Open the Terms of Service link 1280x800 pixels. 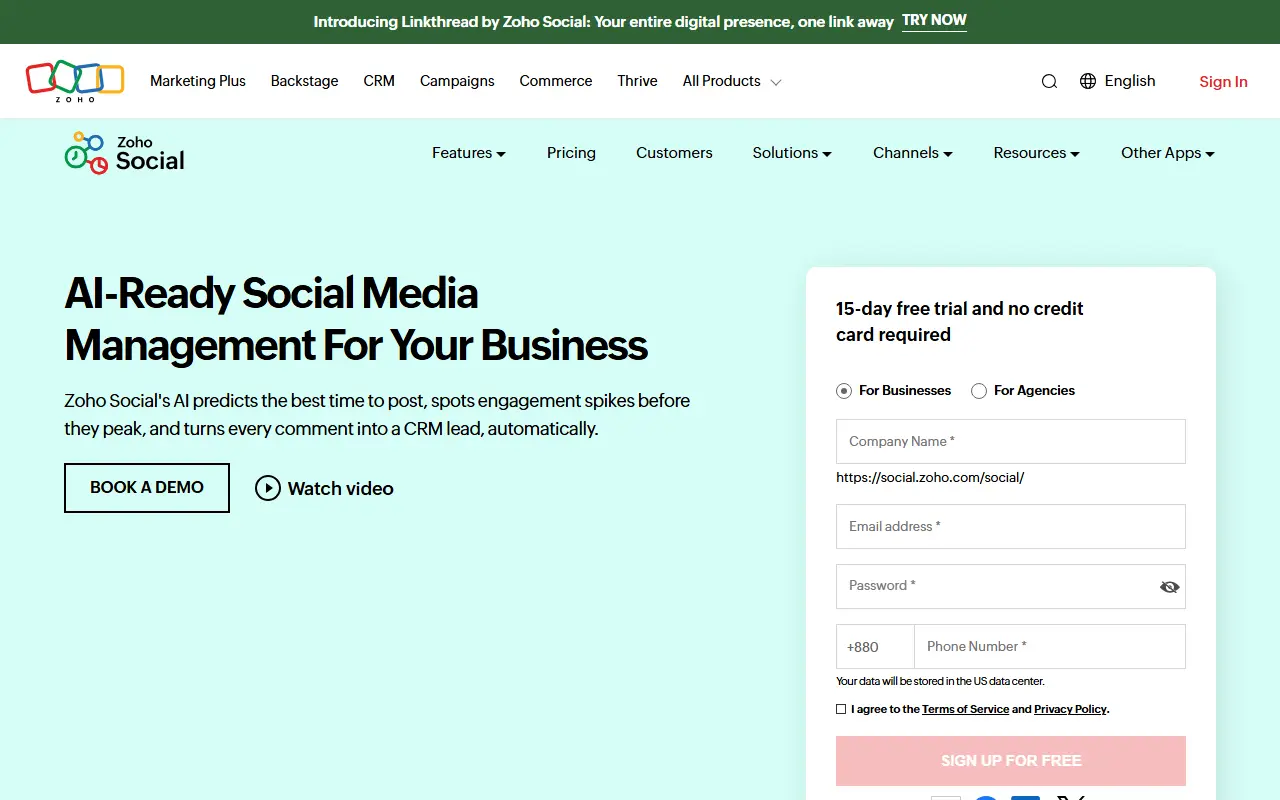[965, 709]
